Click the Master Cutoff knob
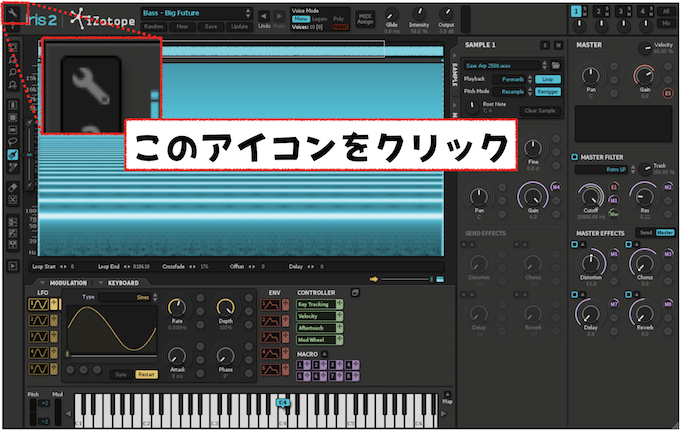 [591, 196]
